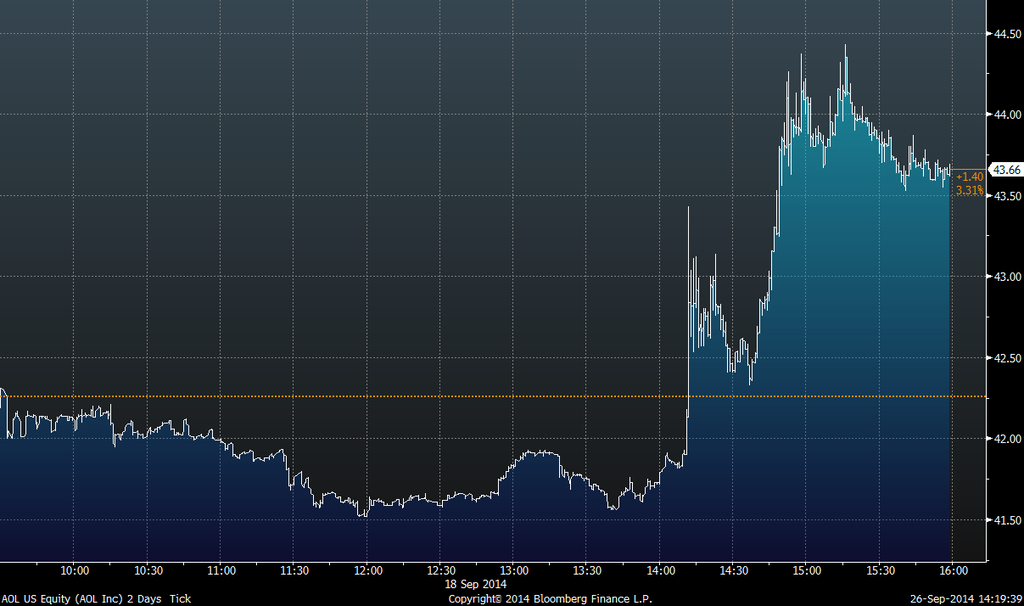Click the 44.00 y-axis label
Screen dimensions: 1024x606
pyautogui.click(x=1007, y=115)
